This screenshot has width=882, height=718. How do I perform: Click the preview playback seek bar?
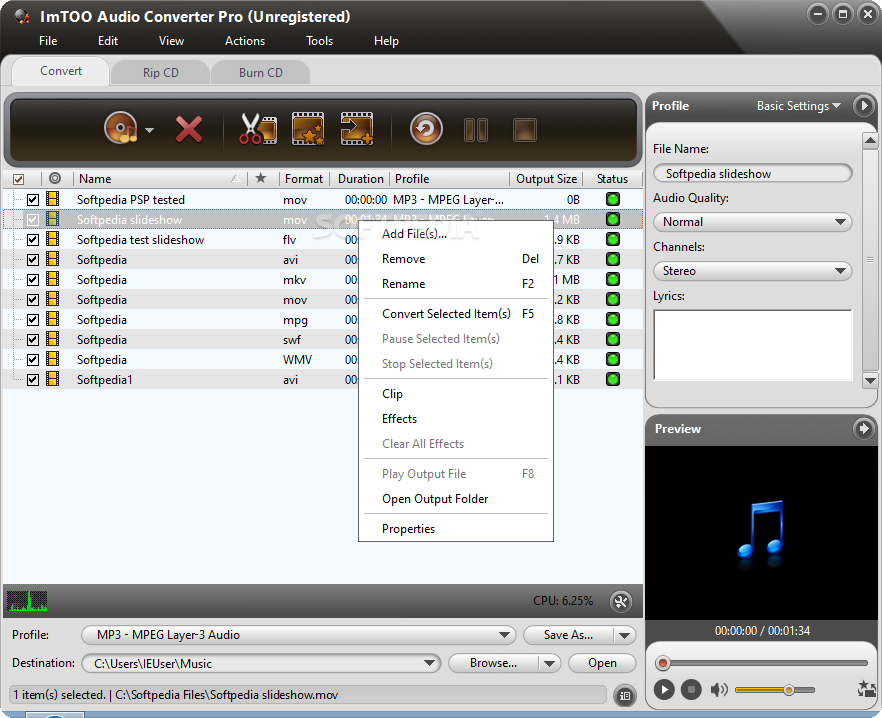(762, 663)
